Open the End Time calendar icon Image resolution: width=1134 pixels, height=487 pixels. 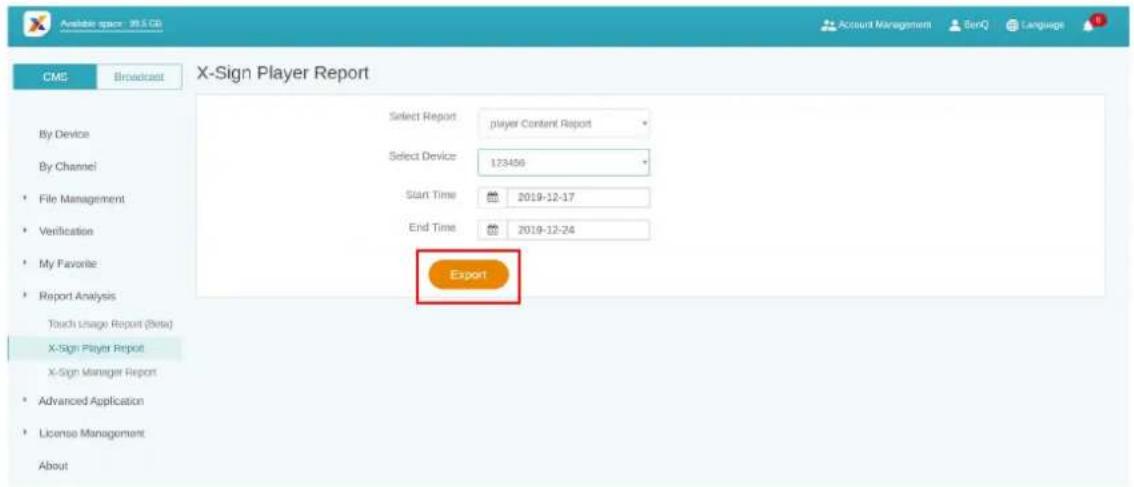pyautogui.click(x=493, y=230)
